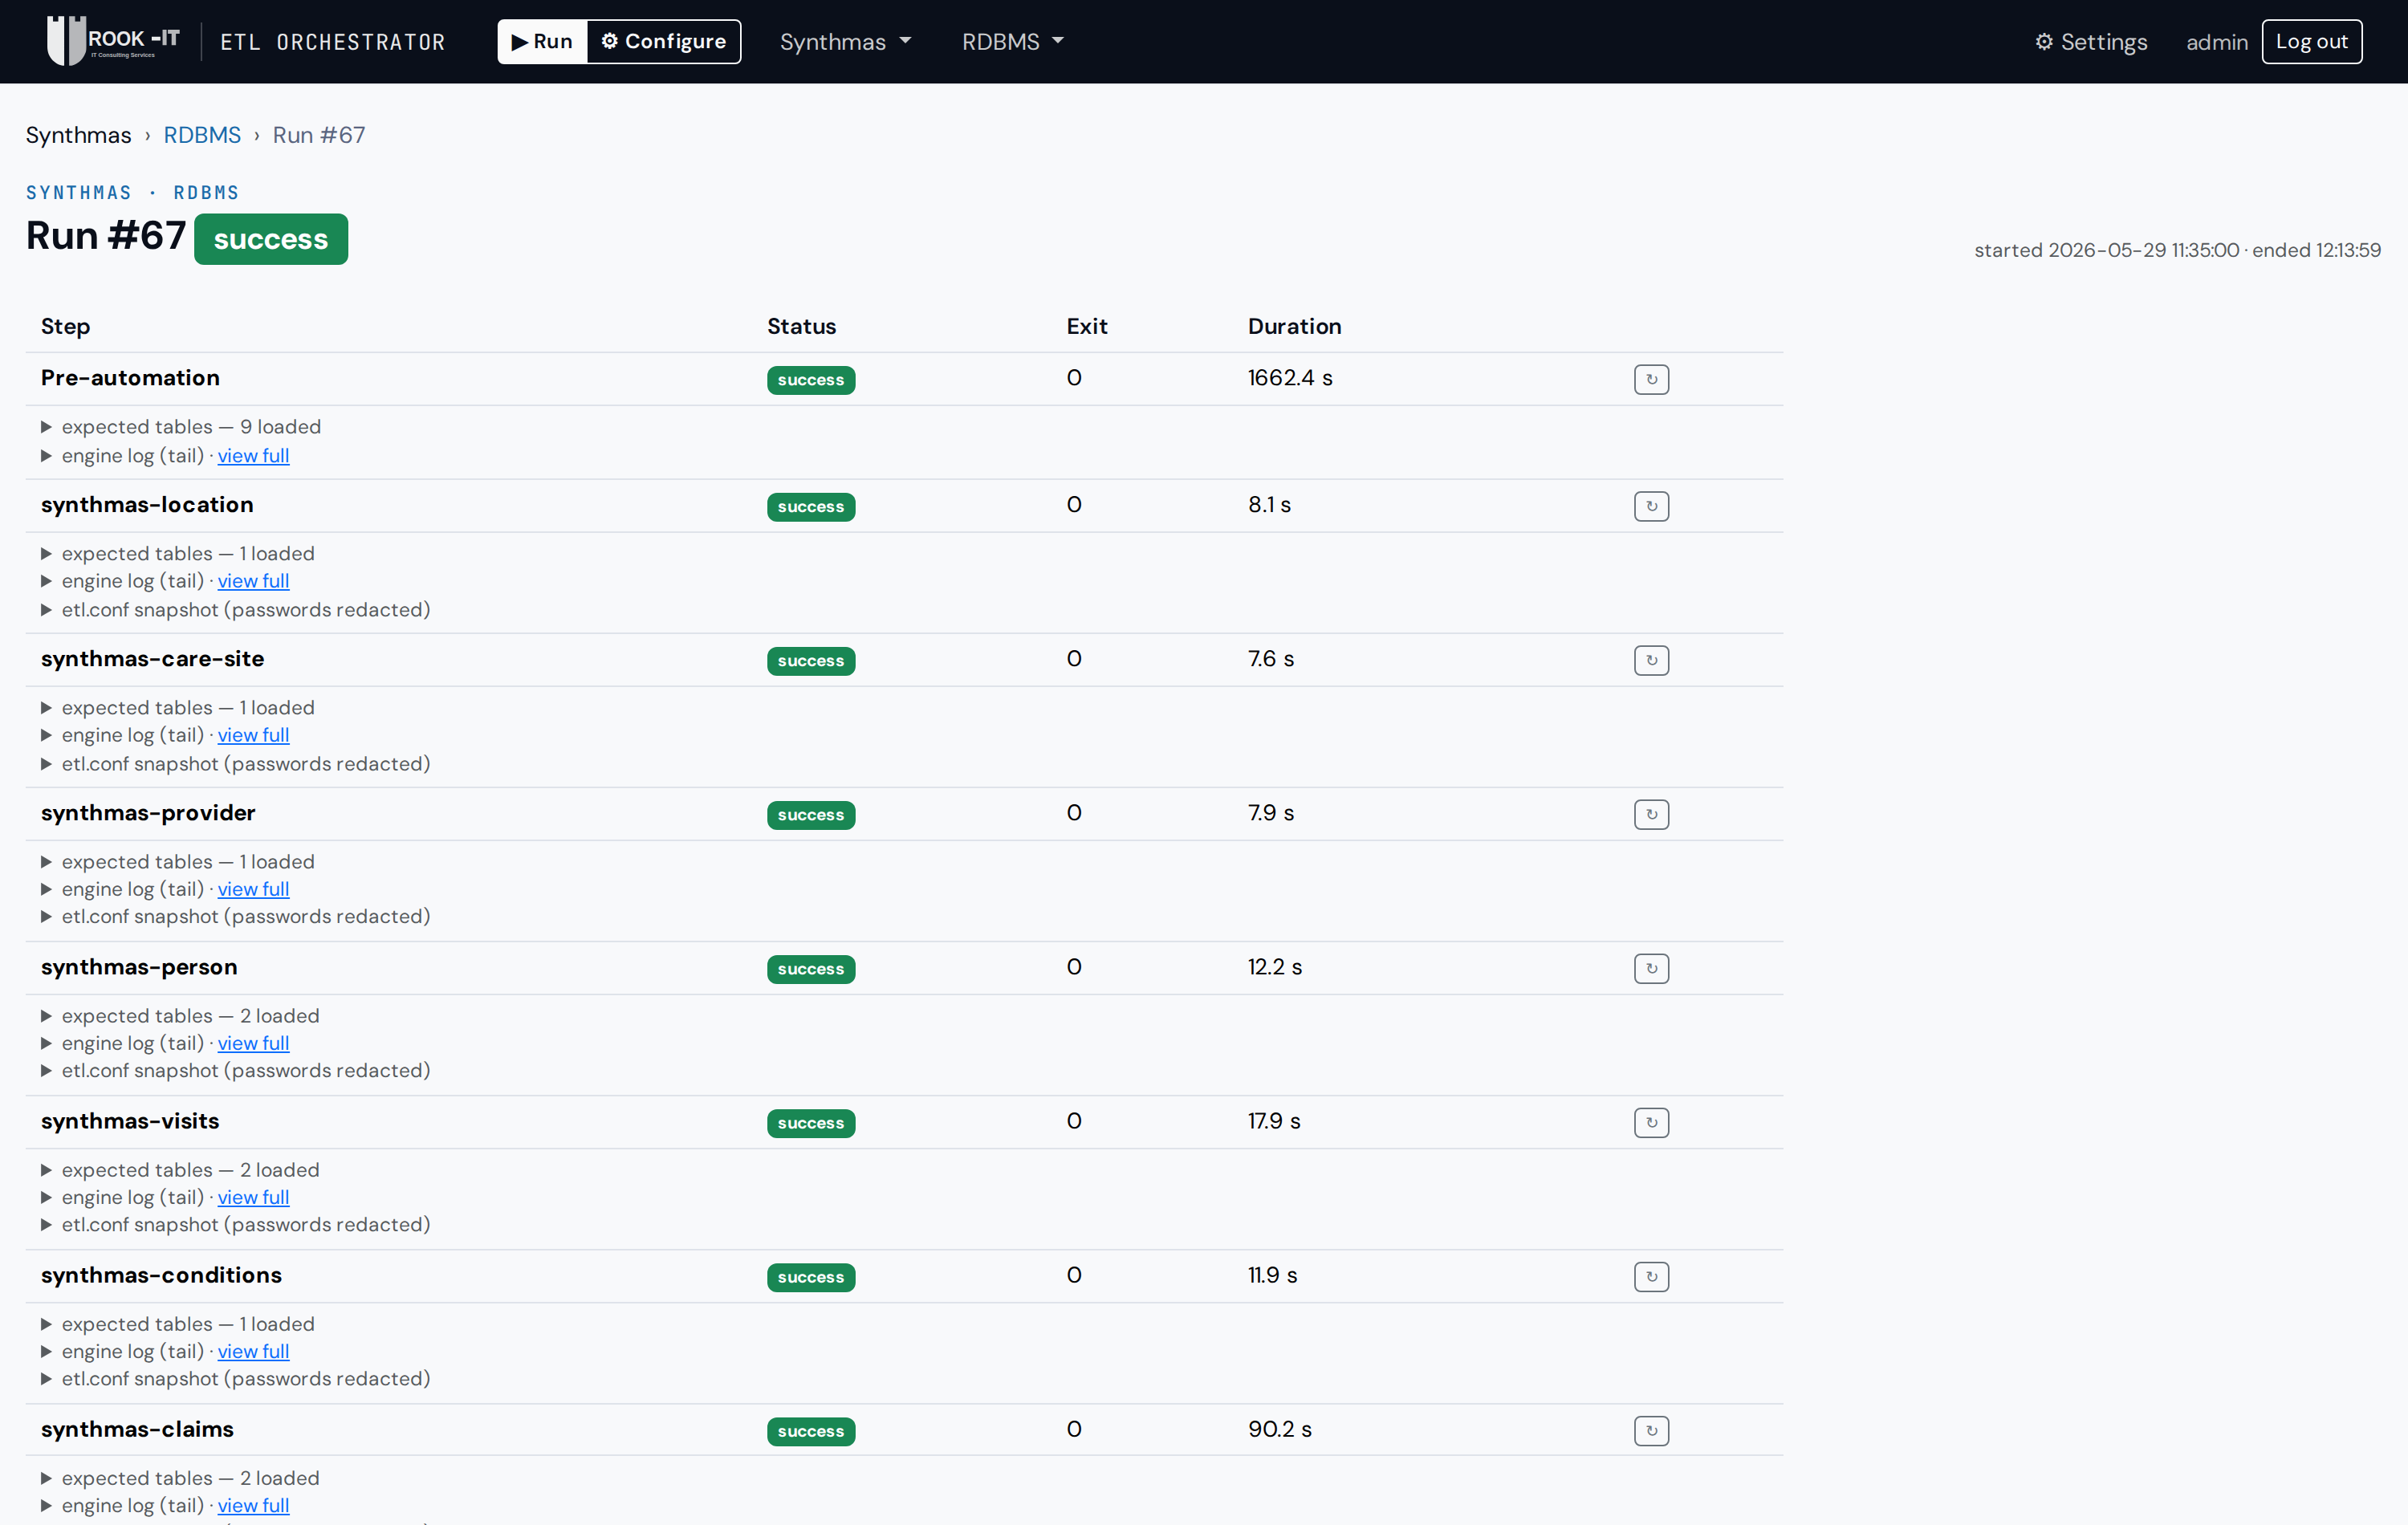Click the Rook-IT logo

point(113,41)
